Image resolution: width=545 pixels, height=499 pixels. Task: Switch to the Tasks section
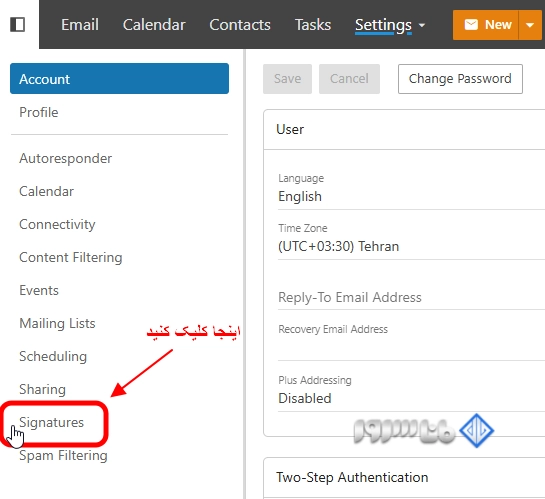click(313, 25)
